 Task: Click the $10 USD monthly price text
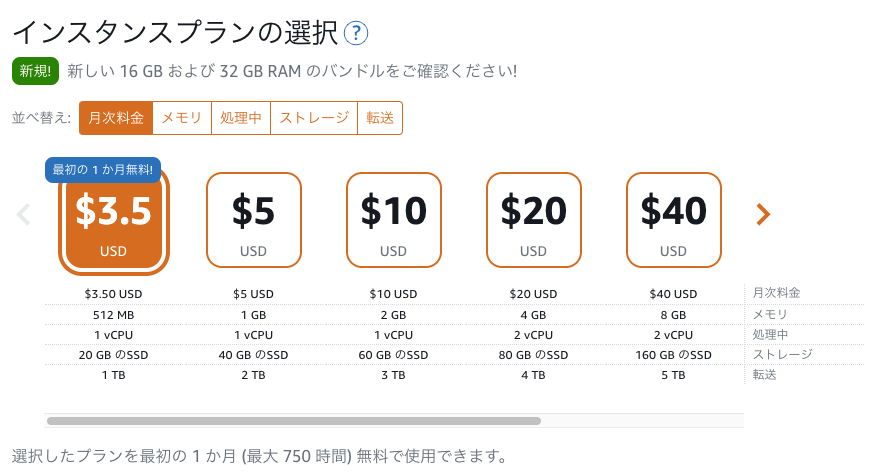(394, 294)
